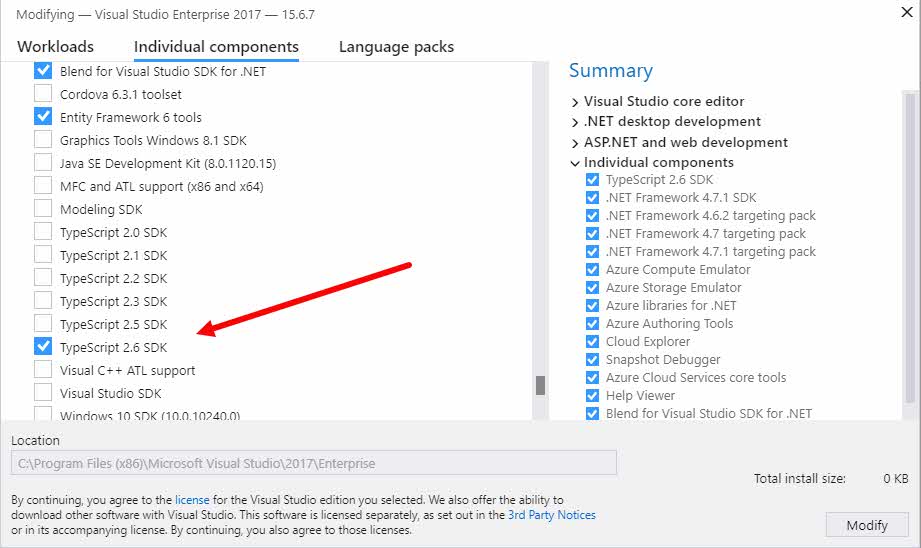Screen dimensions: 921x548
Task: Tick the Modeling SDK checkbox
Action: click(43, 209)
